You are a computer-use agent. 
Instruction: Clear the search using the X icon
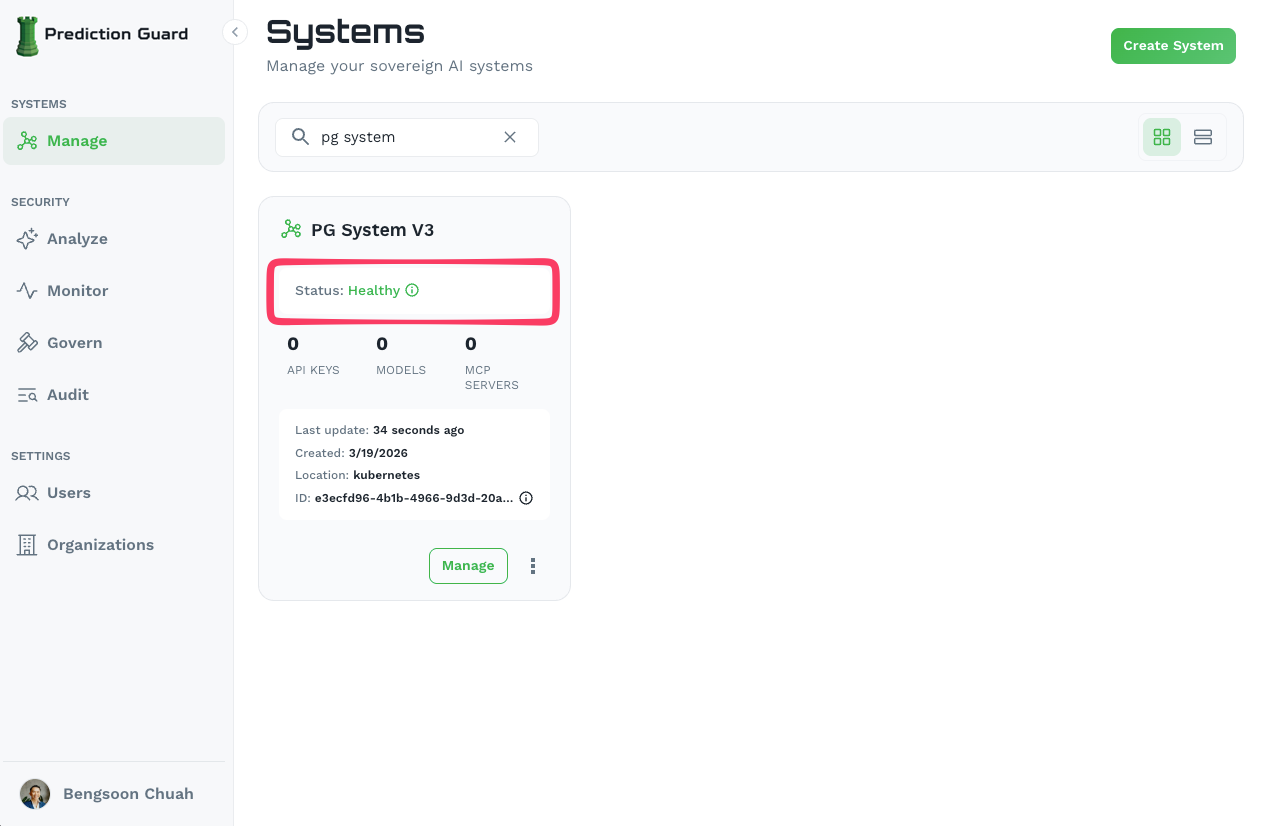[x=510, y=137]
